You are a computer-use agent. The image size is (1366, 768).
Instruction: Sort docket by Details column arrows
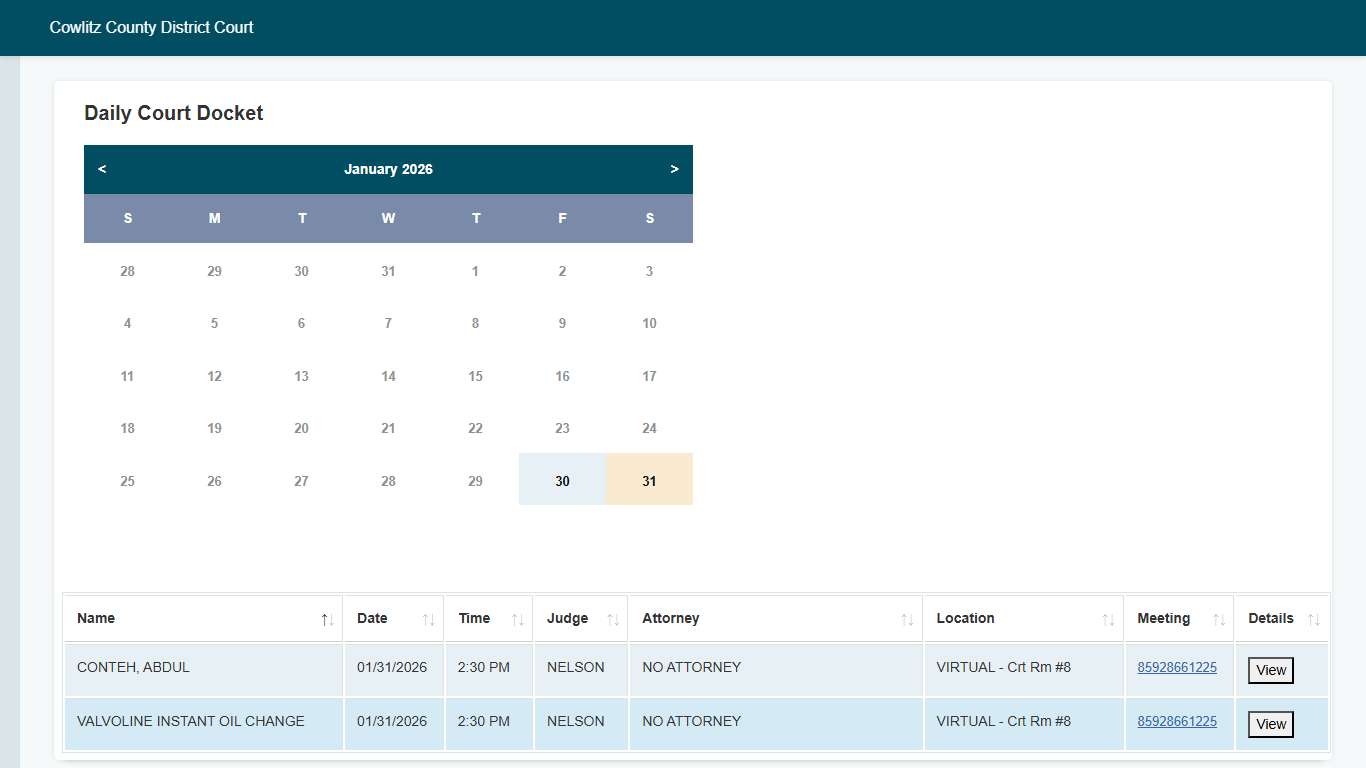click(x=1313, y=620)
